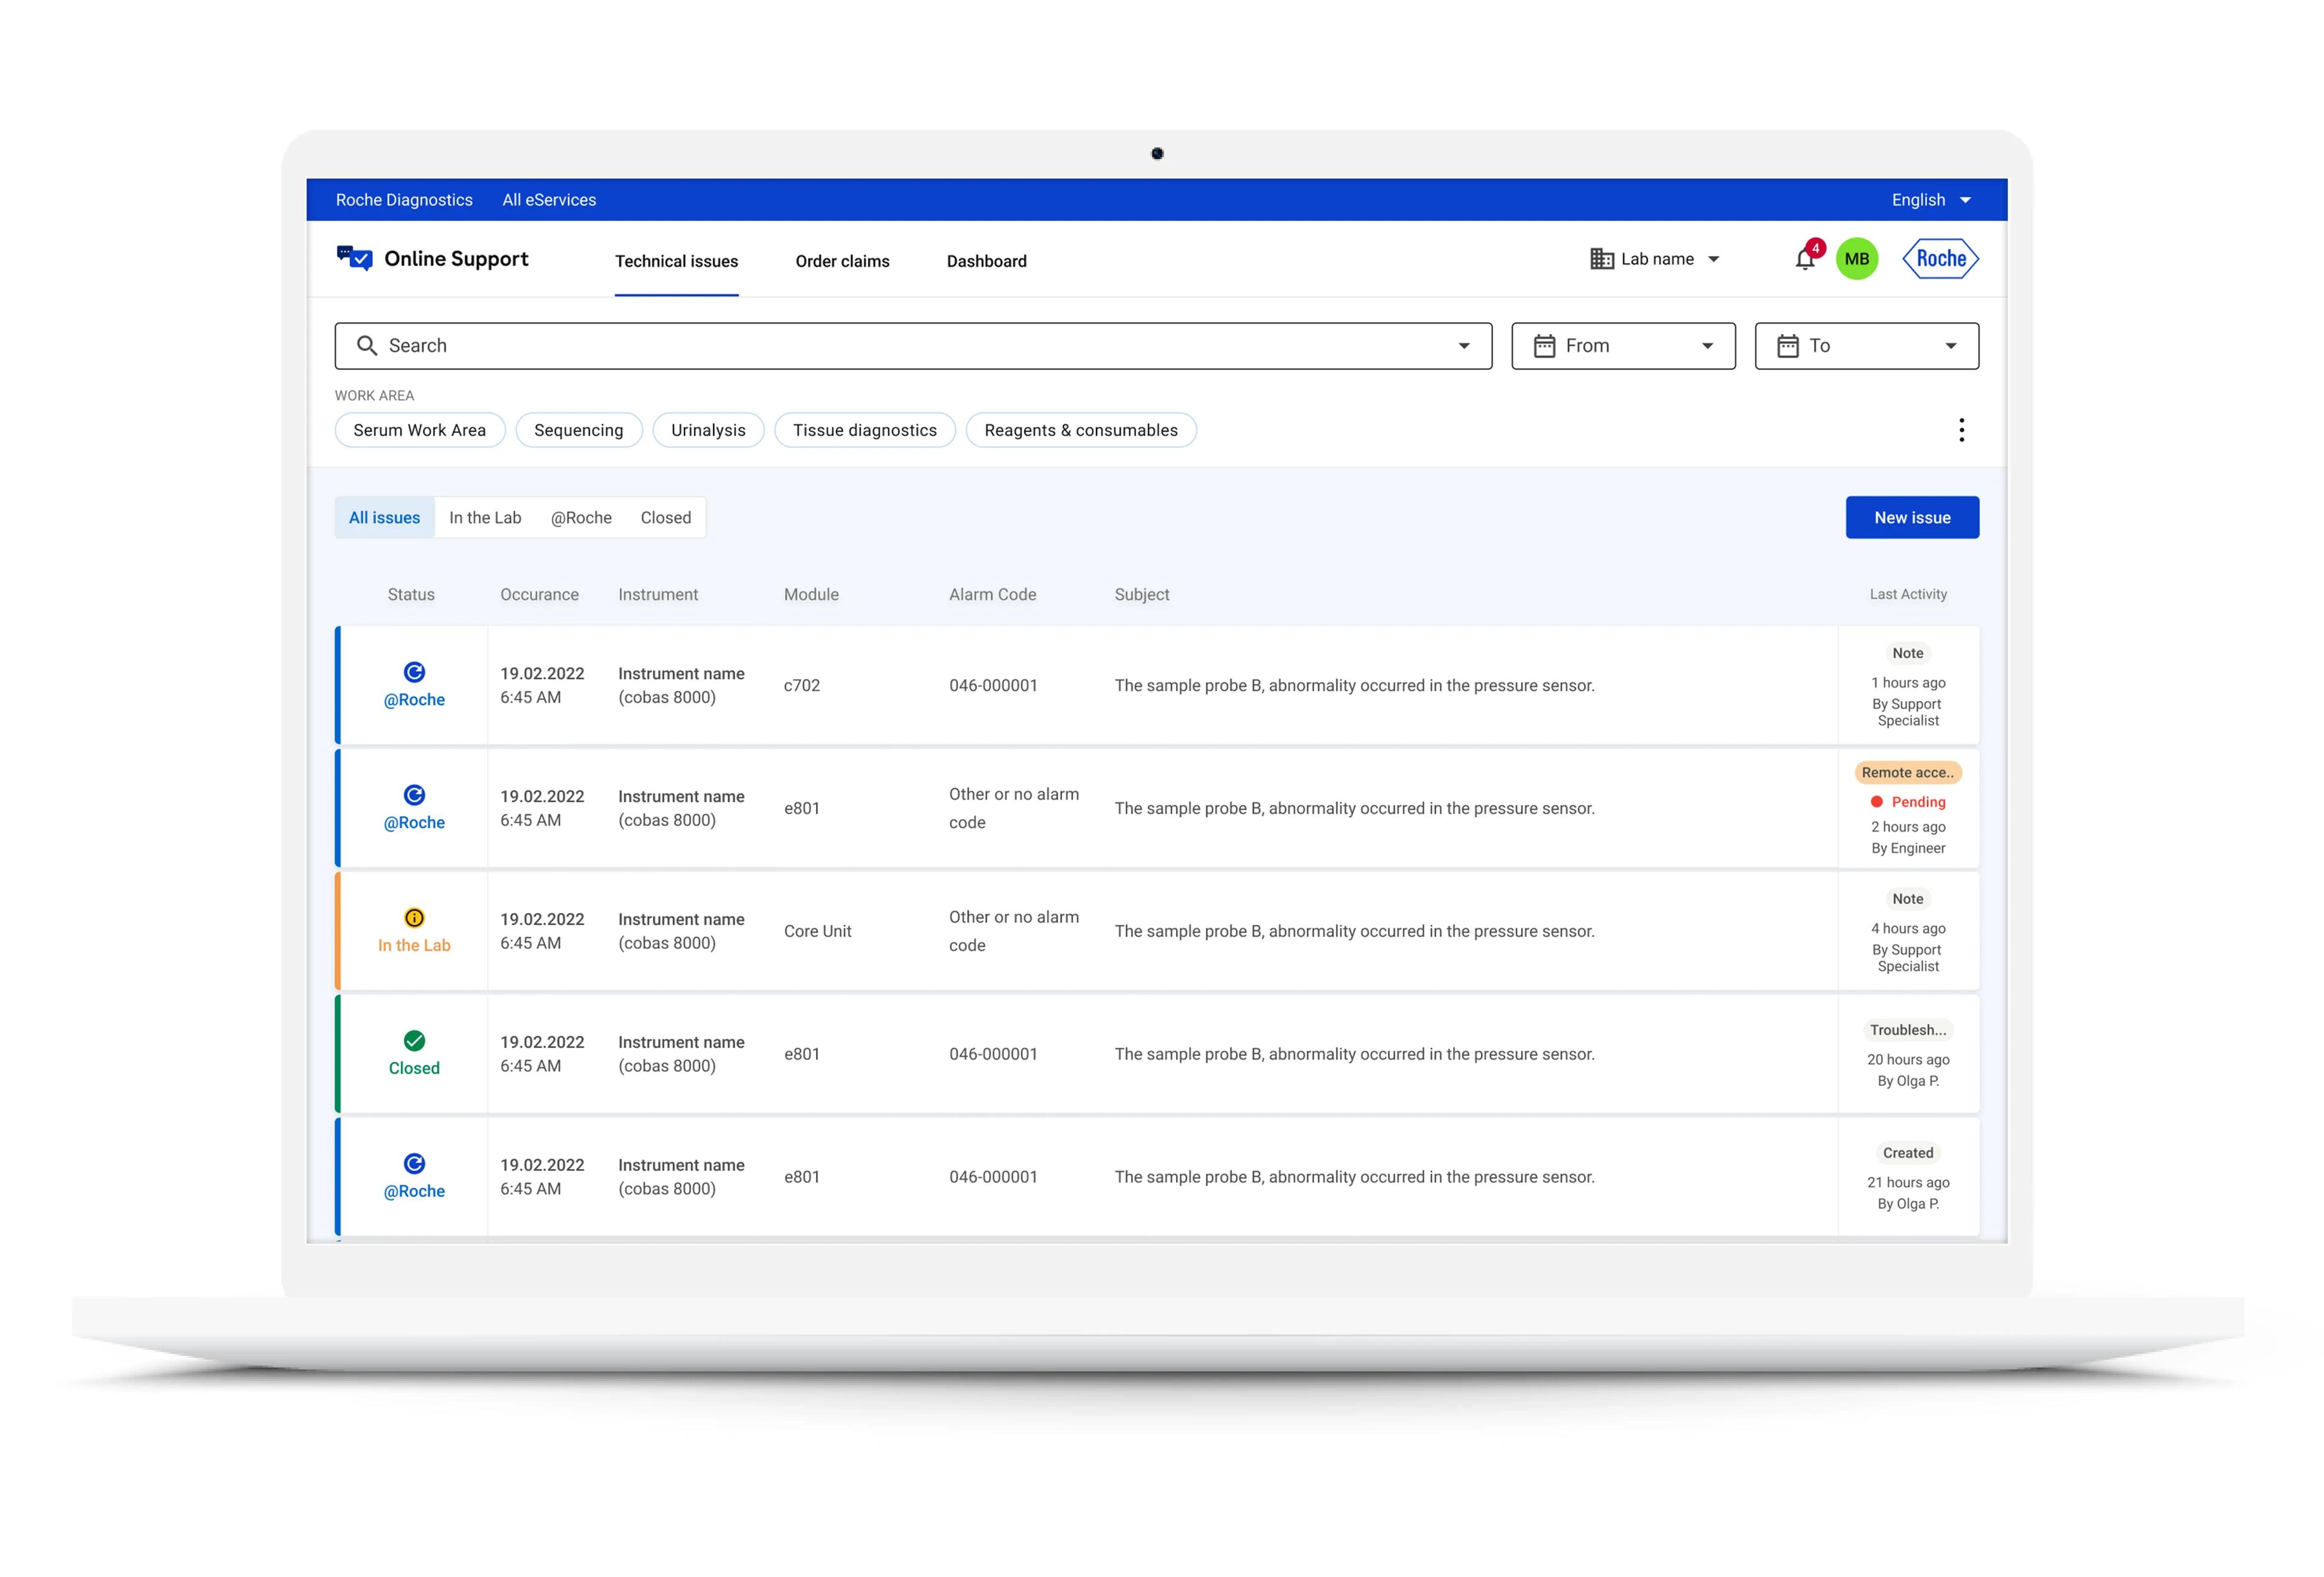Image resolution: width=2324 pixels, height=1577 pixels.
Task: Toggle the Serum Work Area filter chip
Action: click(420, 430)
